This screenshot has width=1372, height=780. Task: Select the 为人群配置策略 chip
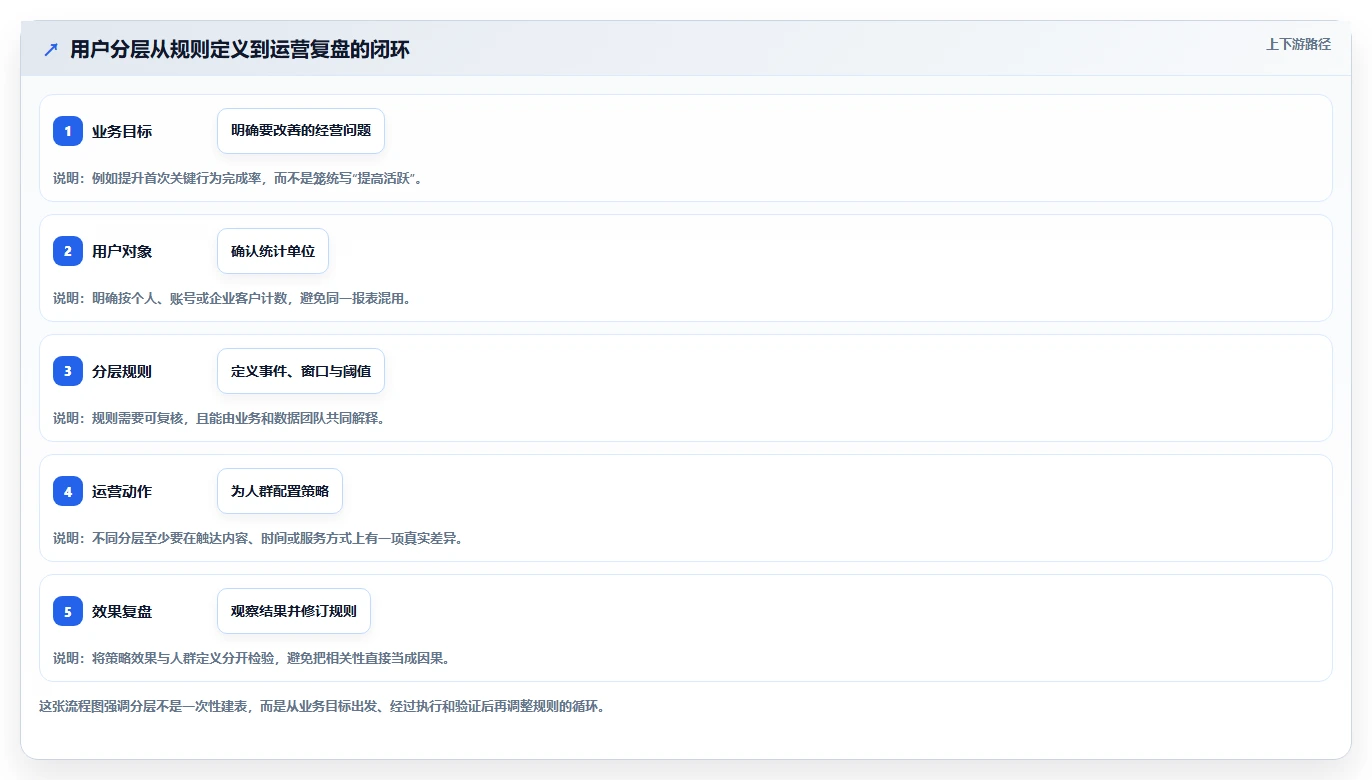pyautogui.click(x=280, y=491)
